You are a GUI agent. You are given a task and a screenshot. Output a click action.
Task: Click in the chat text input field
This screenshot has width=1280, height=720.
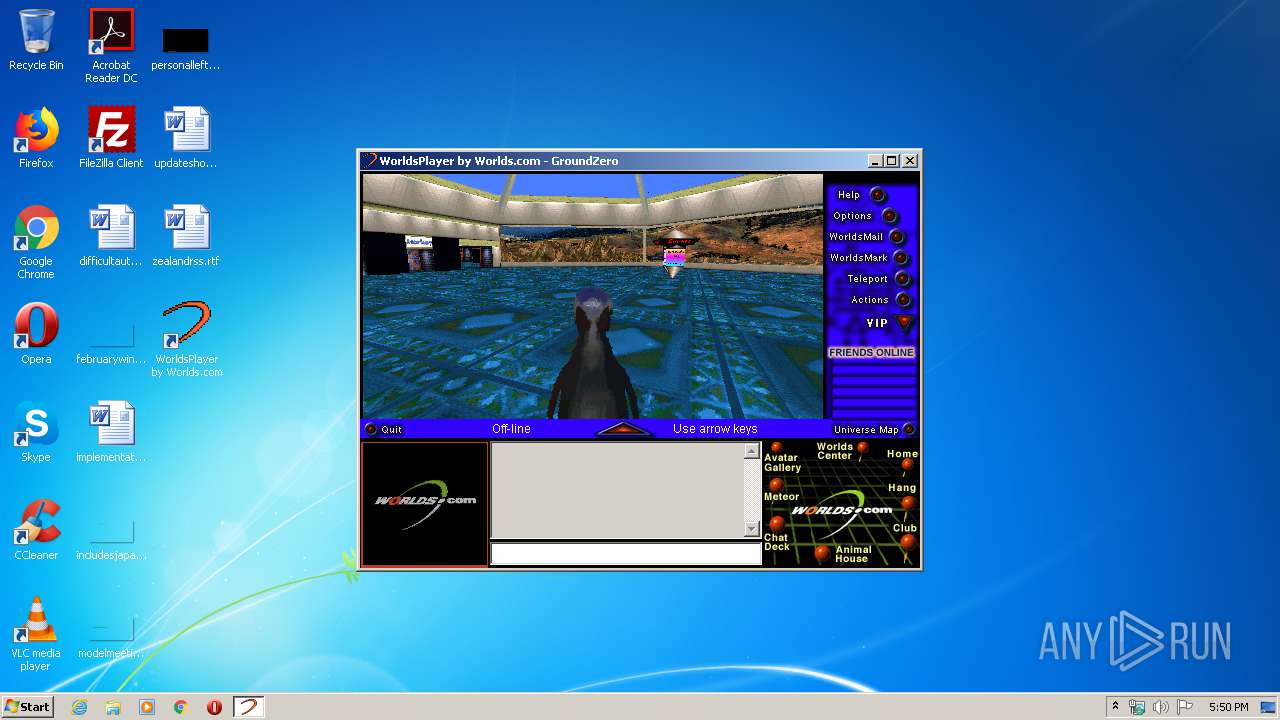(626, 554)
